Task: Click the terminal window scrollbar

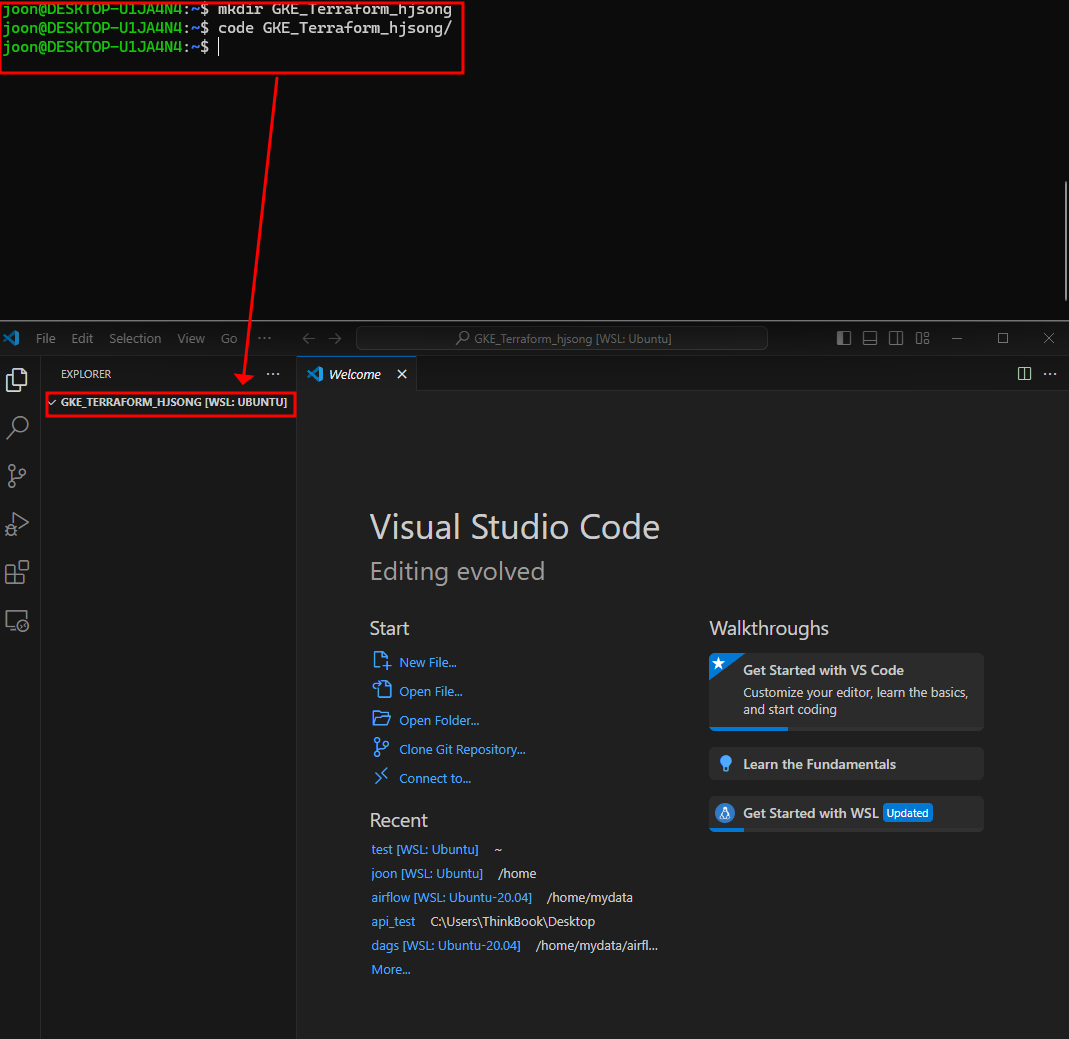Action: pos(1066,241)
